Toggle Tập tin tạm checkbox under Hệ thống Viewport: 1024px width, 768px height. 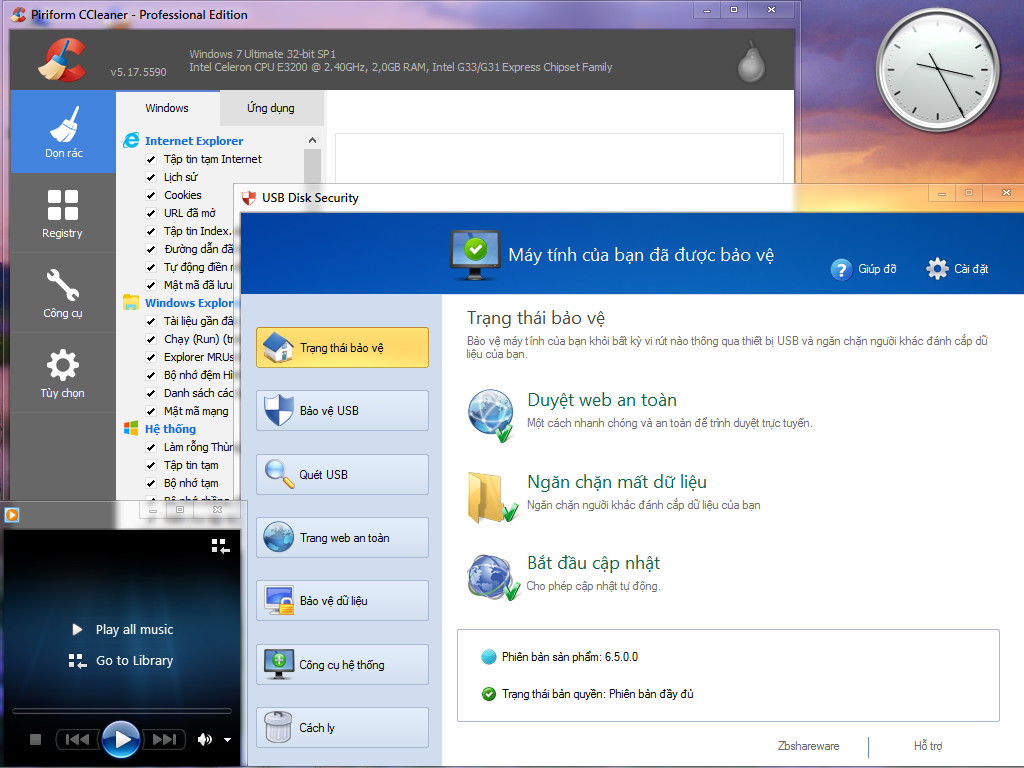click(x=151, y=465)
